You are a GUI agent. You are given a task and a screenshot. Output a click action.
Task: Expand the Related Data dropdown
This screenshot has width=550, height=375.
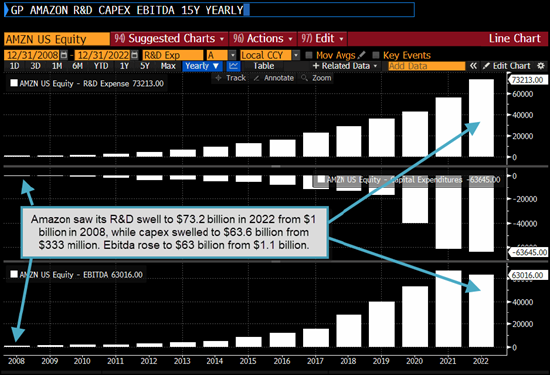point(345,66)
